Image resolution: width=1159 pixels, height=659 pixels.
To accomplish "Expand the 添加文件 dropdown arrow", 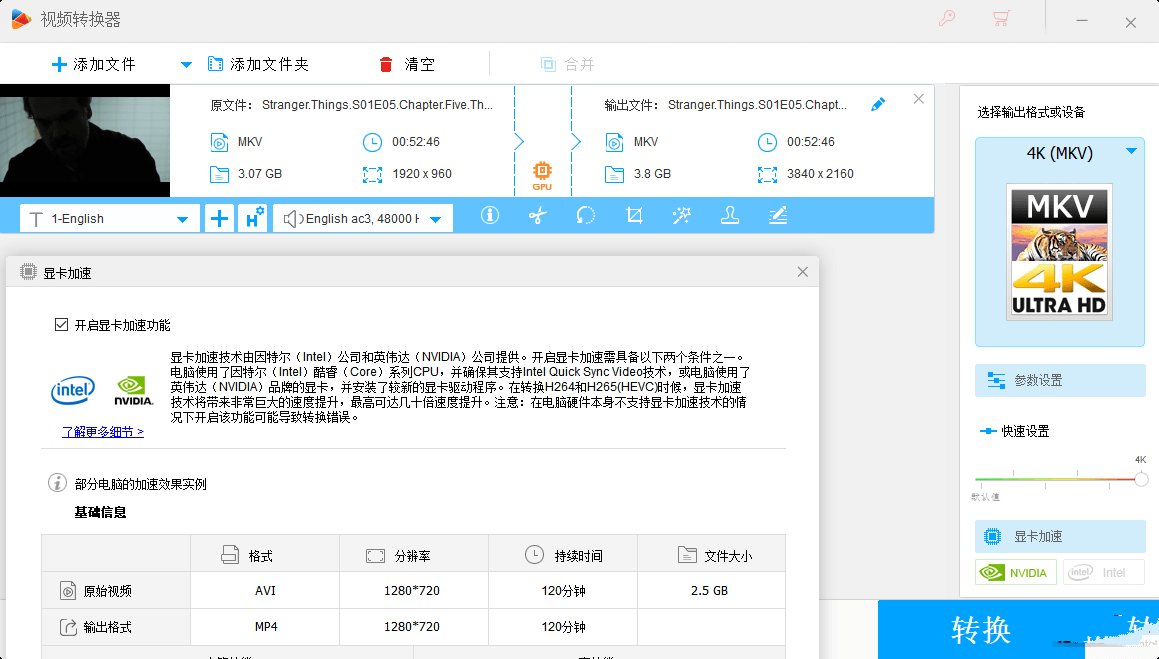I will coord(185,63).
